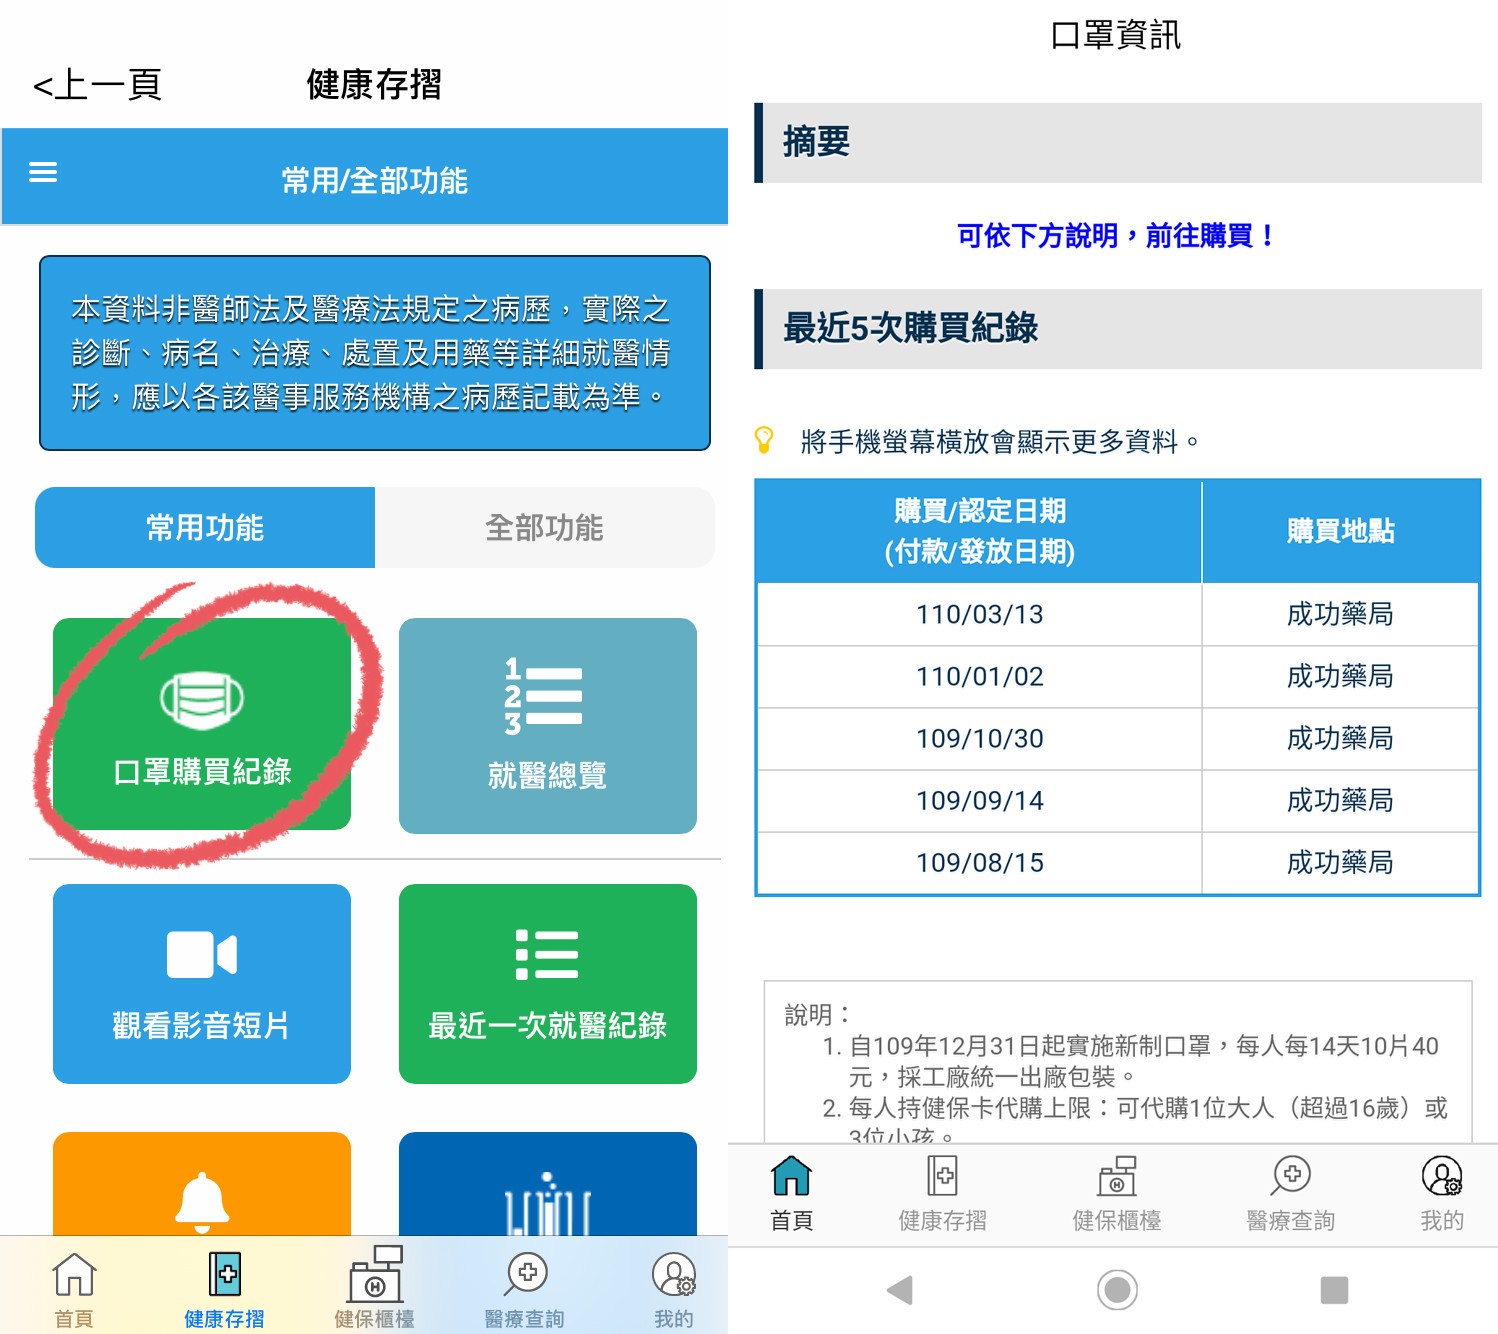Open the 就醫總覽 tile

pyautogui.click(x=547, y=726)
